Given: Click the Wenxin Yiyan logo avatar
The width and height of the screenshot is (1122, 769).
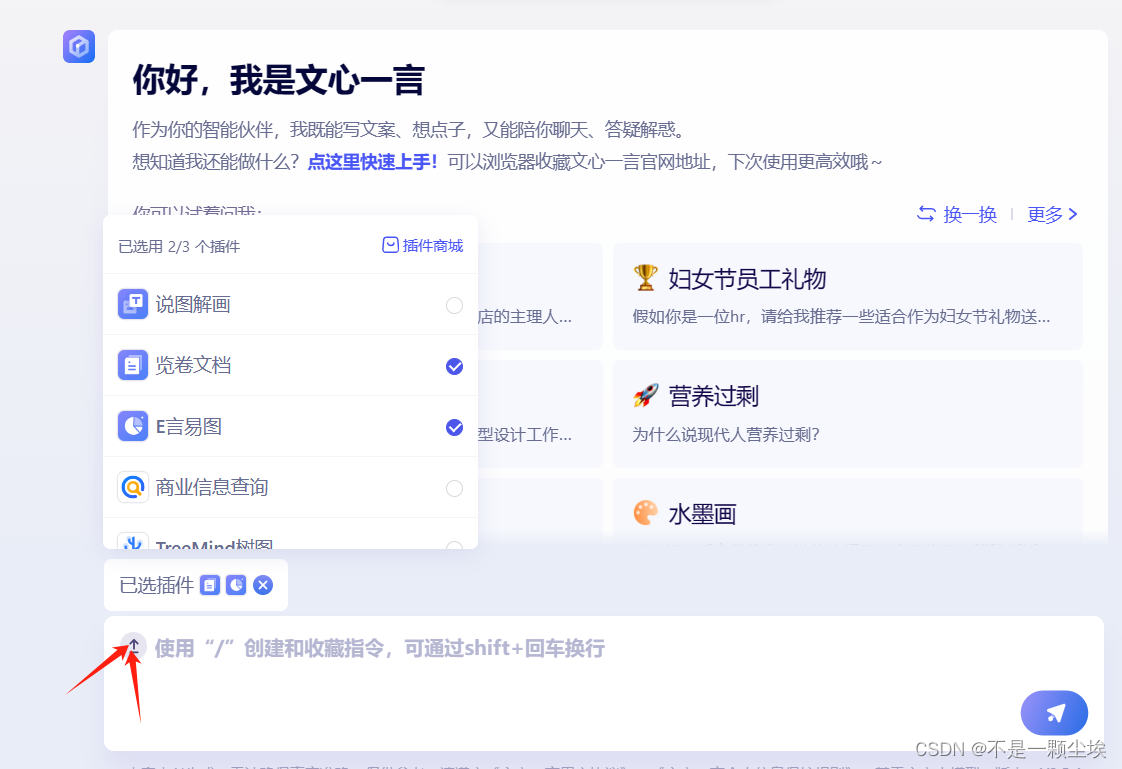Looking at the screenshot, I should (x=79, y=46).
